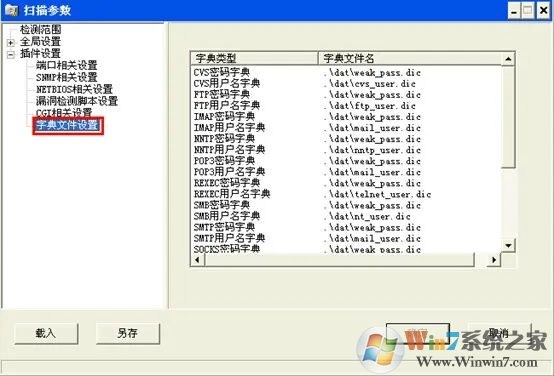This screenshot has width=554, height=376.
Task: Sort by 字典类型 column header
Action: [254, 58]
